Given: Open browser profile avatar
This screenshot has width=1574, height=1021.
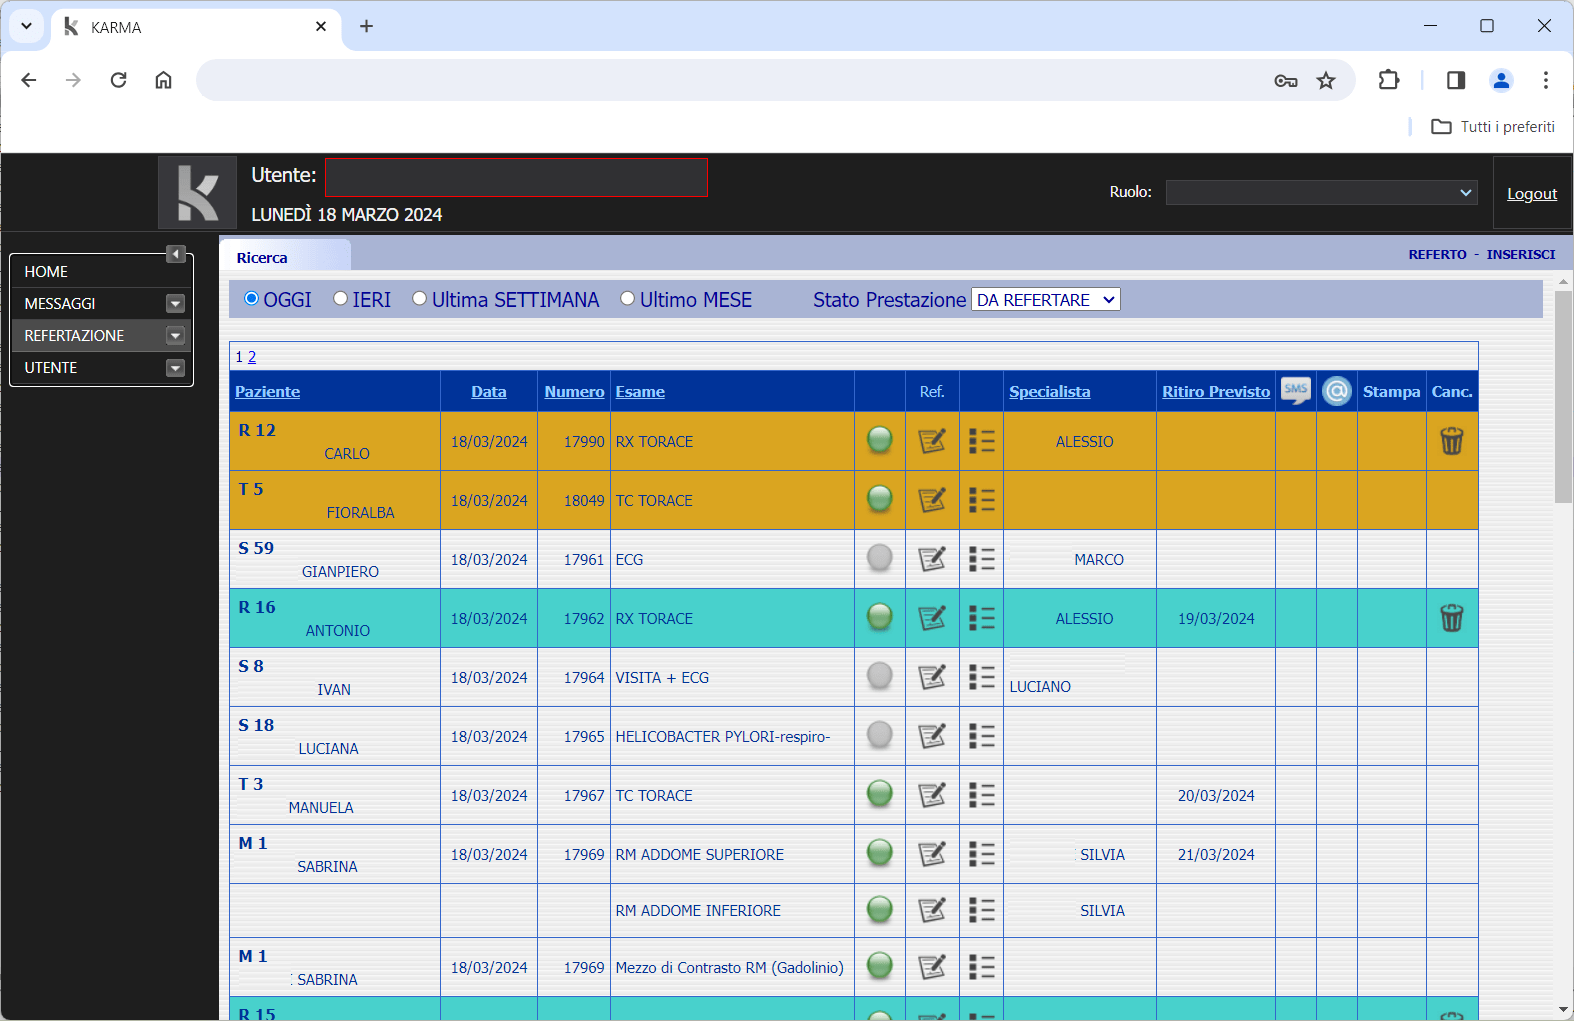Looking at the screenshot, I should [x=1501, y=80].
